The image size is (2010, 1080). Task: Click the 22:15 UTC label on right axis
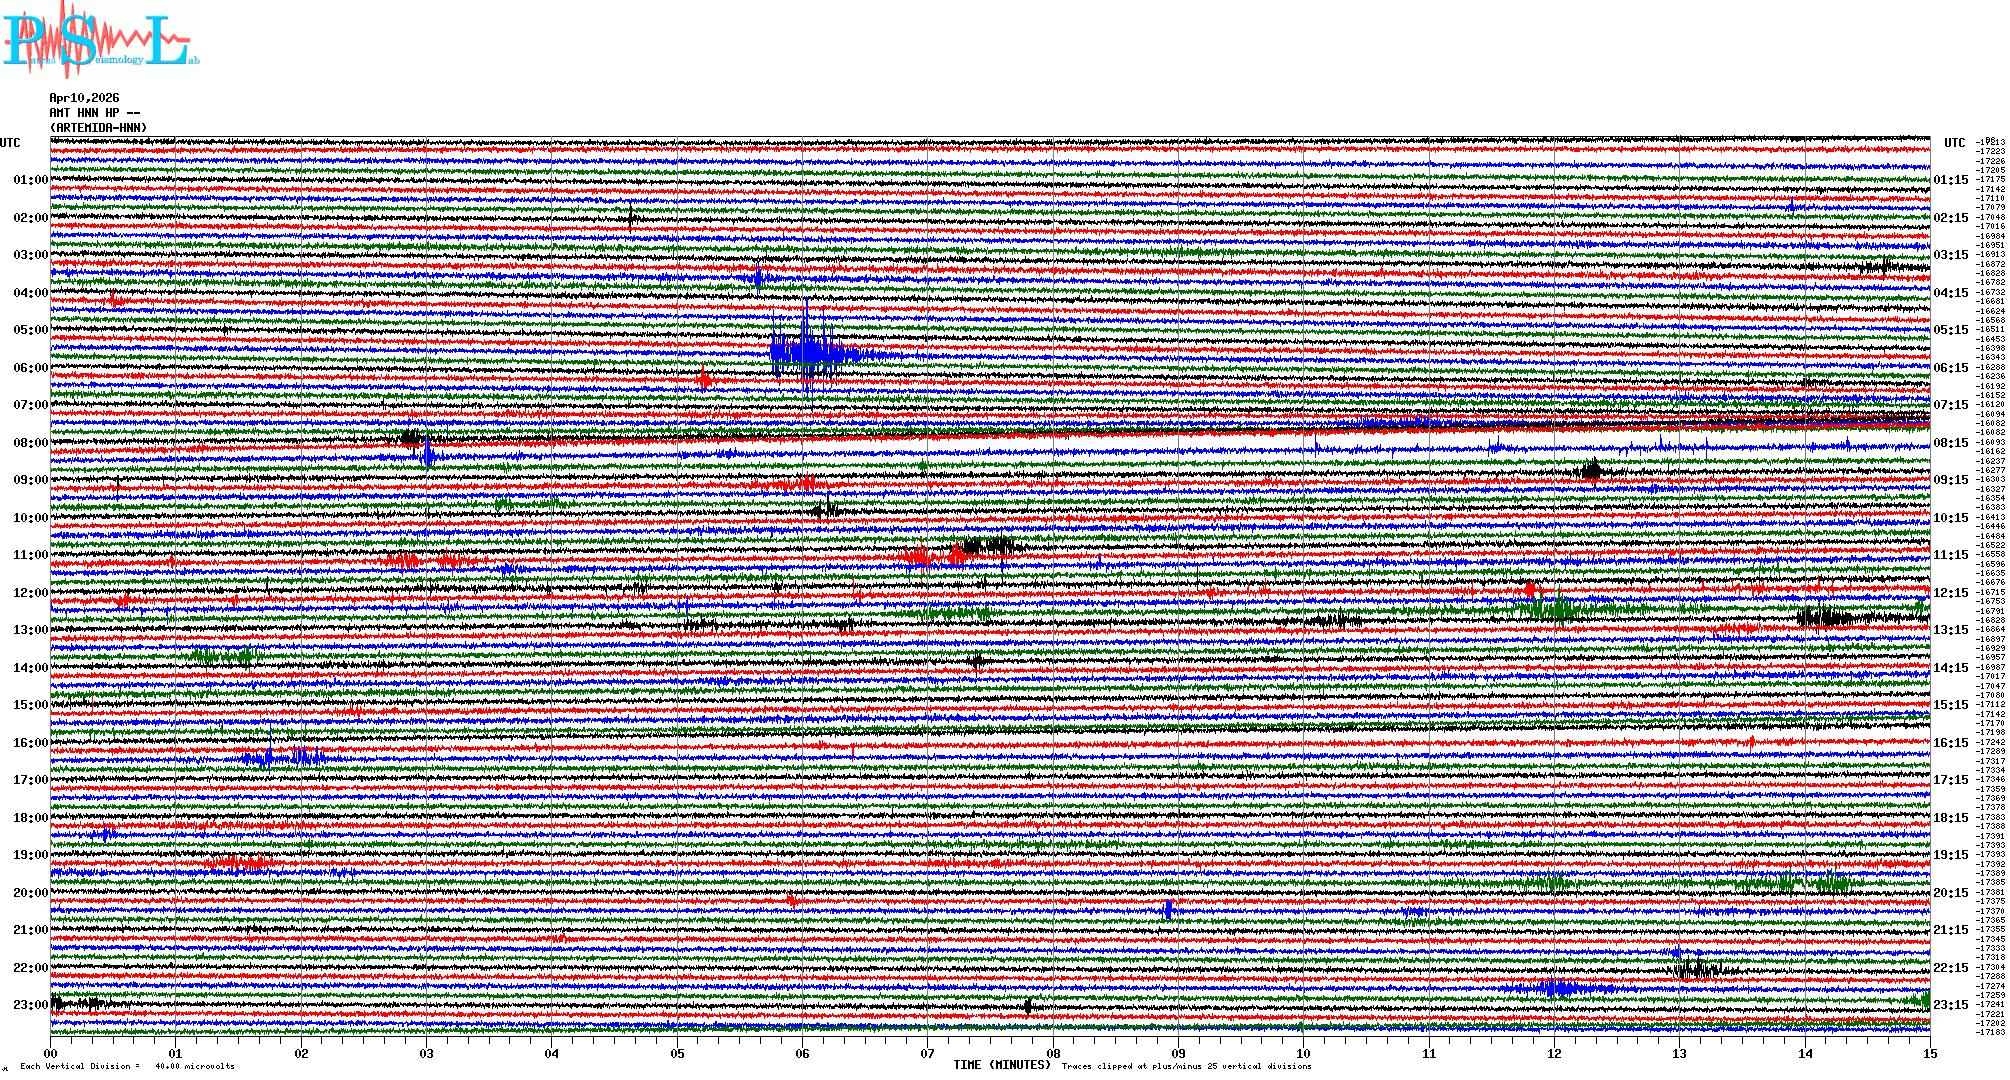click(x=1950, y=968)
